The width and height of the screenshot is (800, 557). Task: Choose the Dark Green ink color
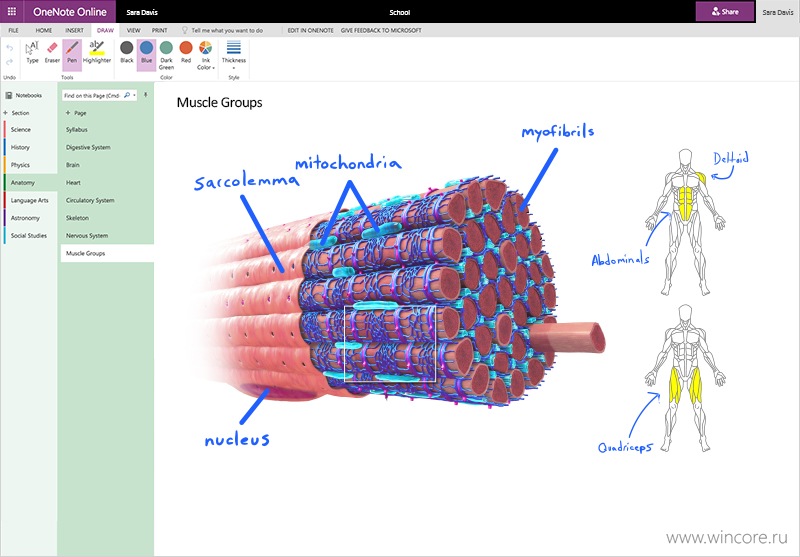click(166, 55)
